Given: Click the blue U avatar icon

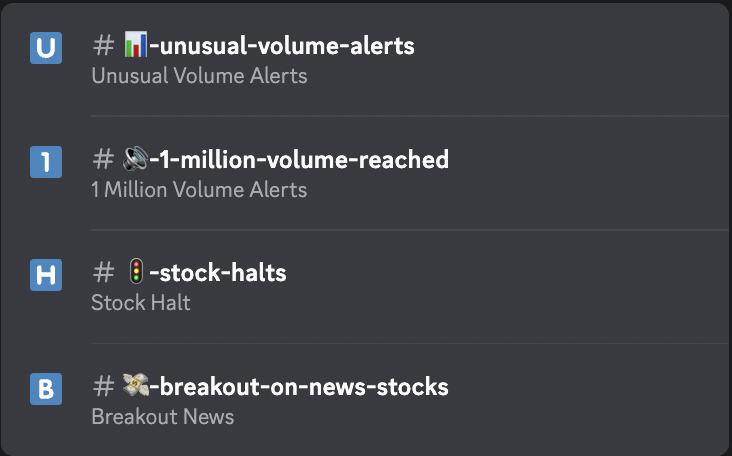Looking at the screenshot, I should pos(46,48).
